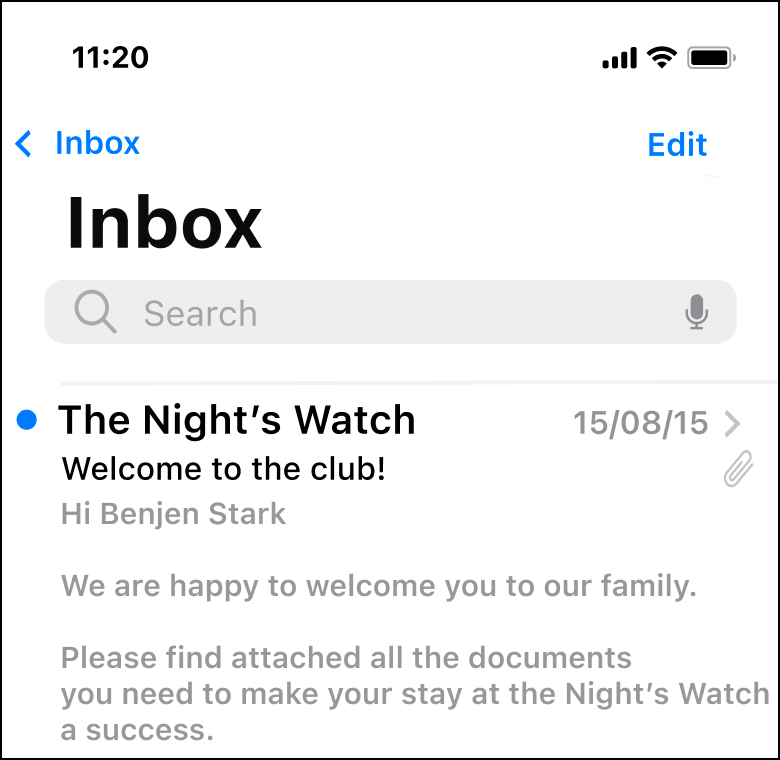Click the 15/08/15 date label

point(641,423)
